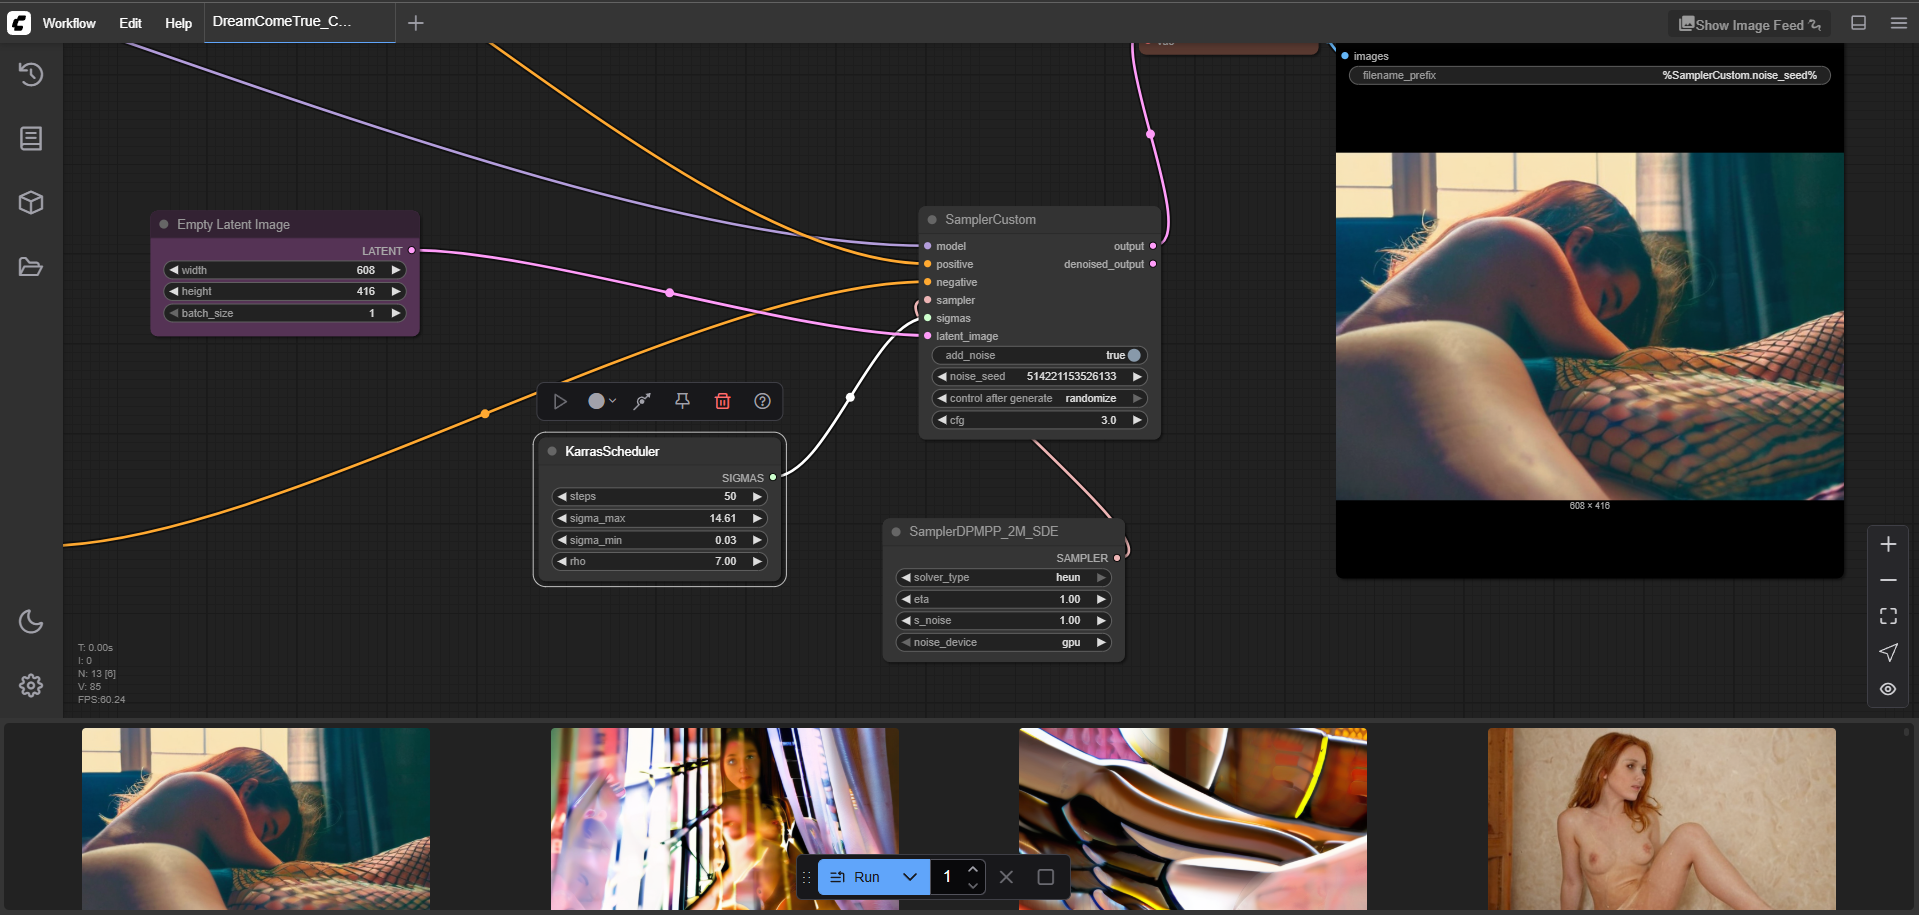Toggle dark mode with the moon icon

(31, 621)
